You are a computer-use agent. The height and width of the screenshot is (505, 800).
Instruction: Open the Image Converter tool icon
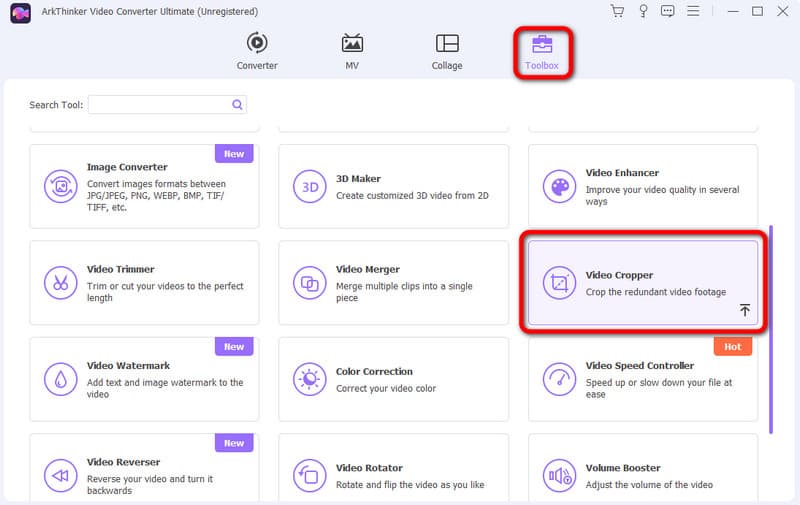tap(61, 186)
